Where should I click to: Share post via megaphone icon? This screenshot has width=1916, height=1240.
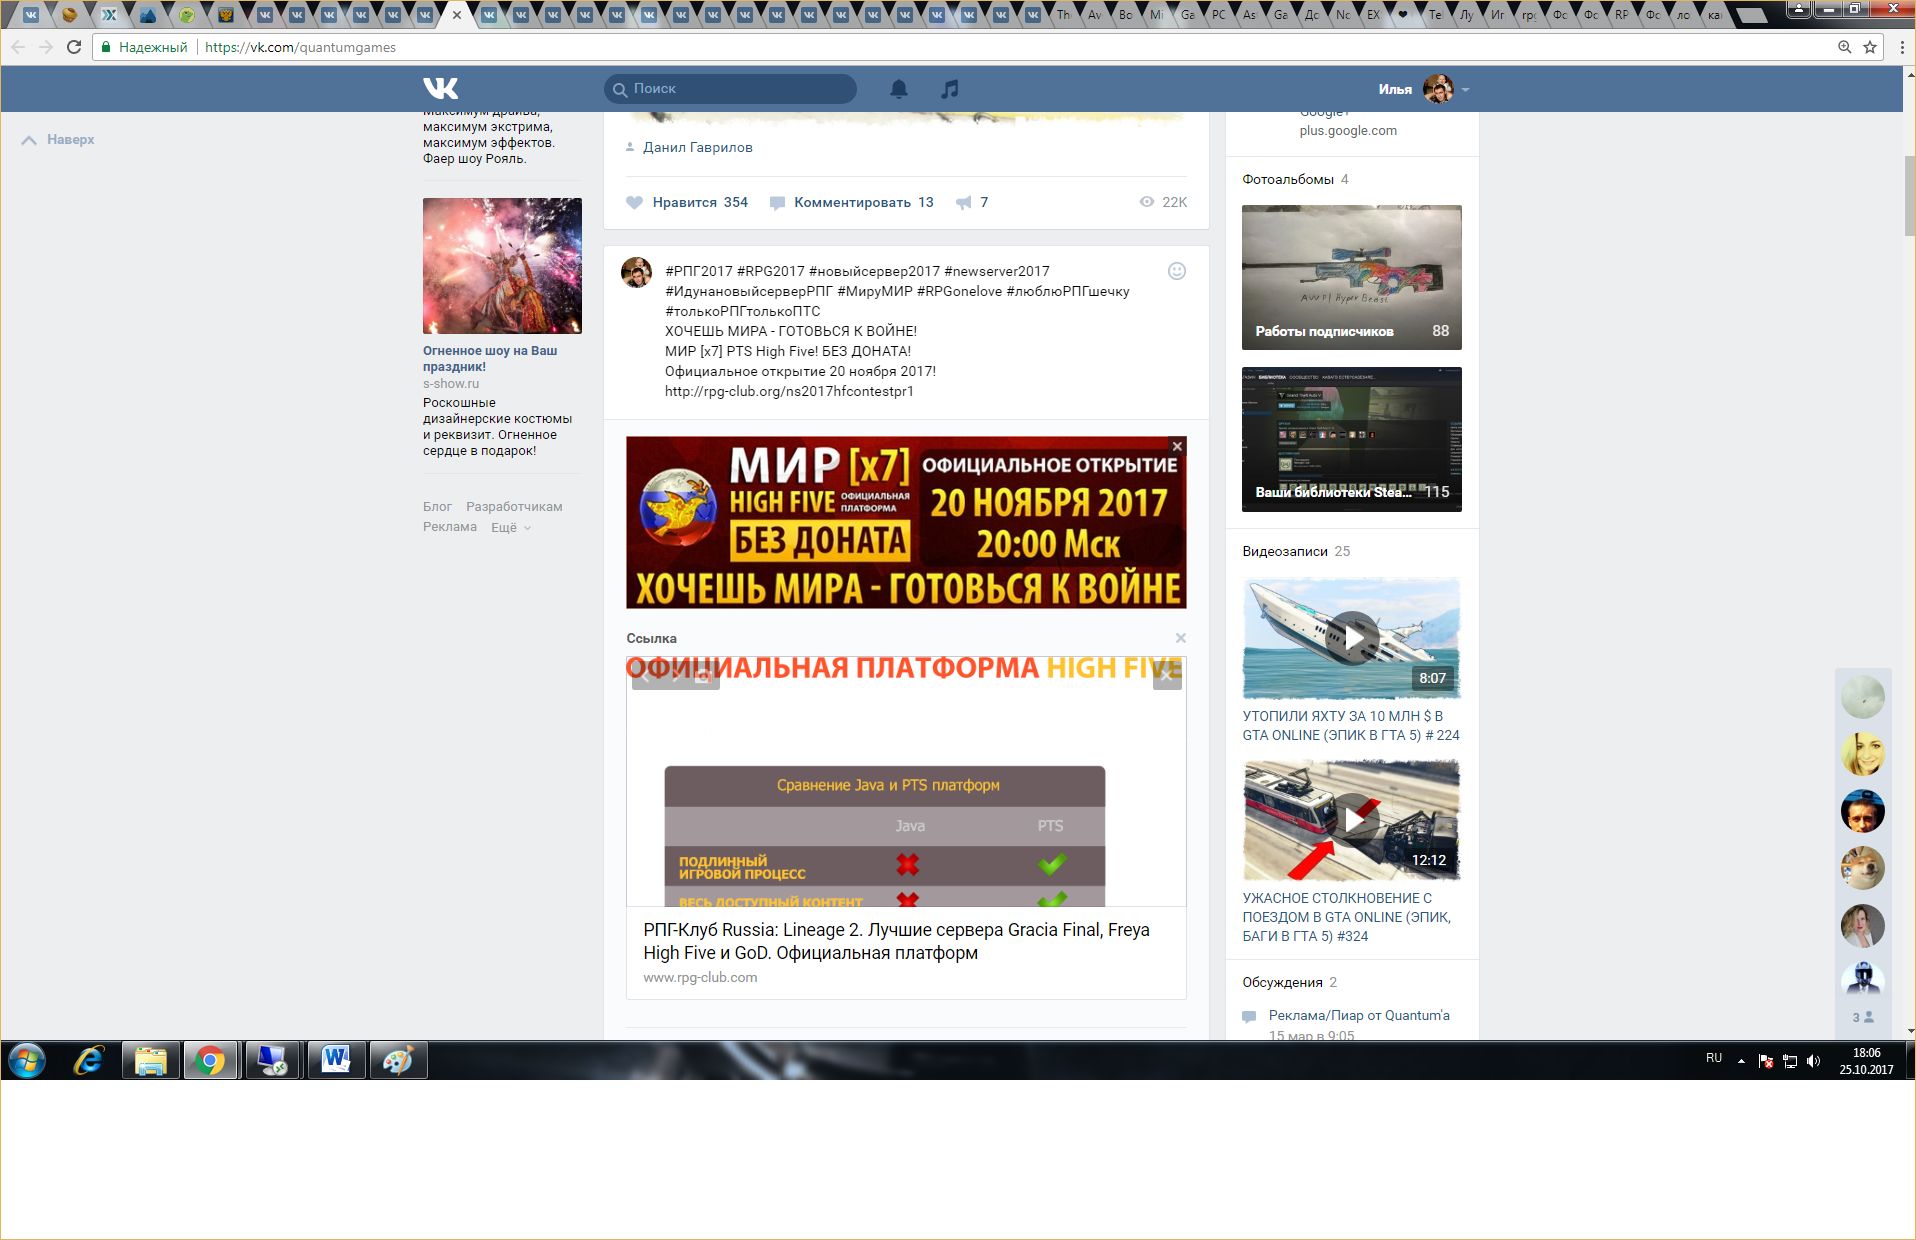963,203
